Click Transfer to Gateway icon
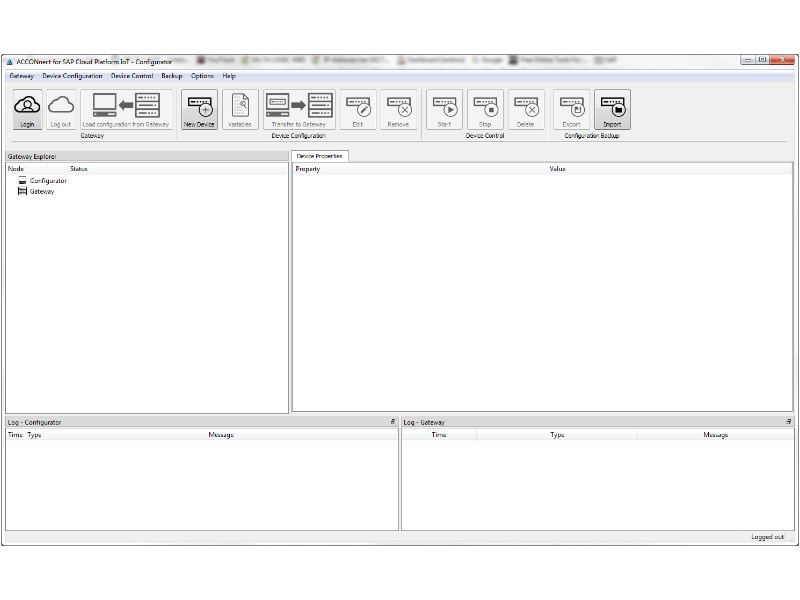The width and height of the screenshot is (800, 600). [299, 108]
